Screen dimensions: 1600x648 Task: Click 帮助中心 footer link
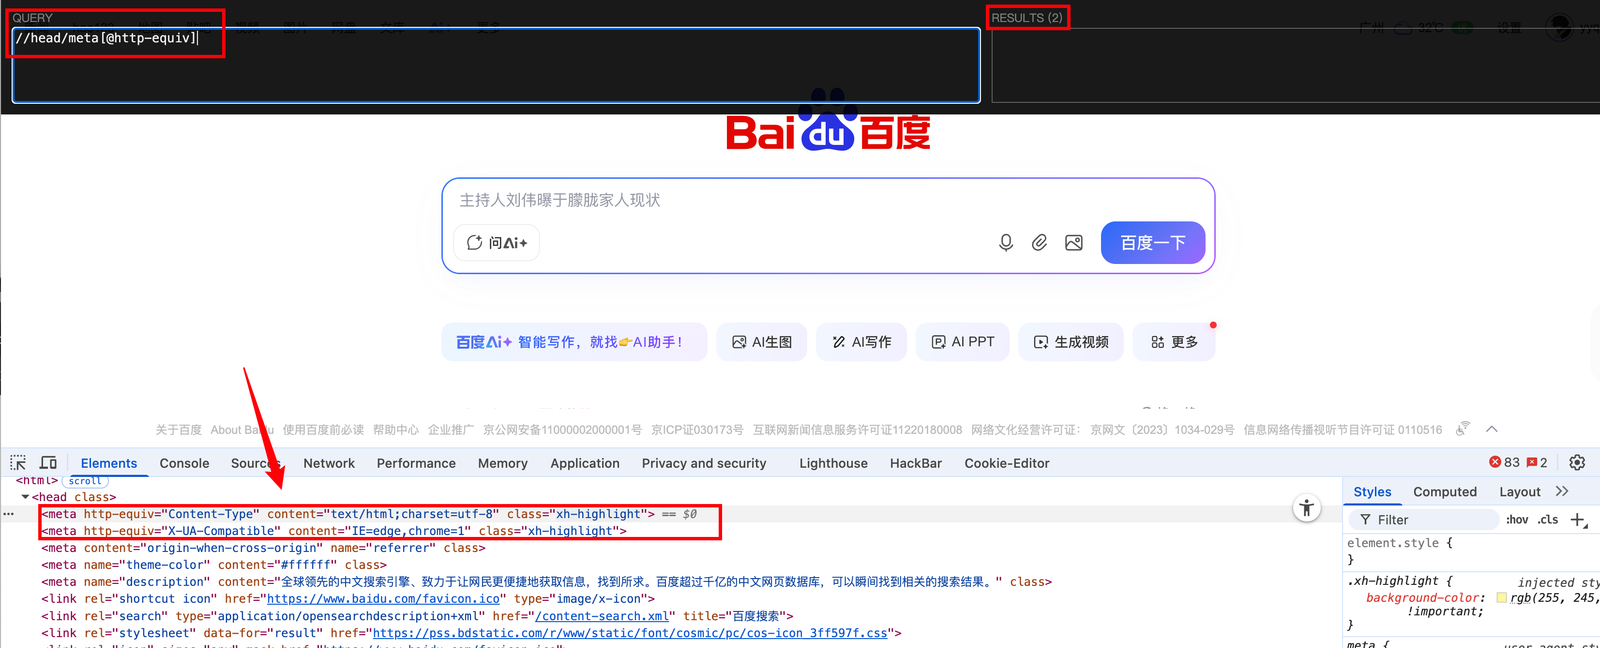[396, 430]
